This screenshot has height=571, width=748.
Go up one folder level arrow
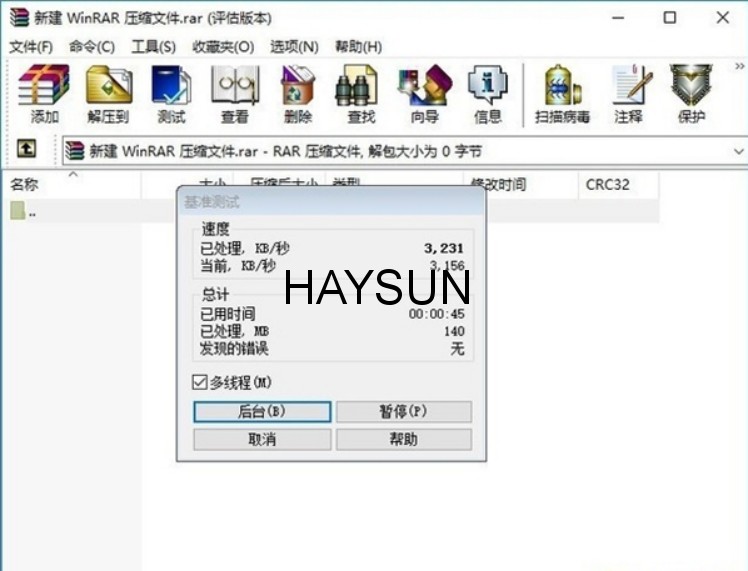pyautogui.click(x=26, y=149)
